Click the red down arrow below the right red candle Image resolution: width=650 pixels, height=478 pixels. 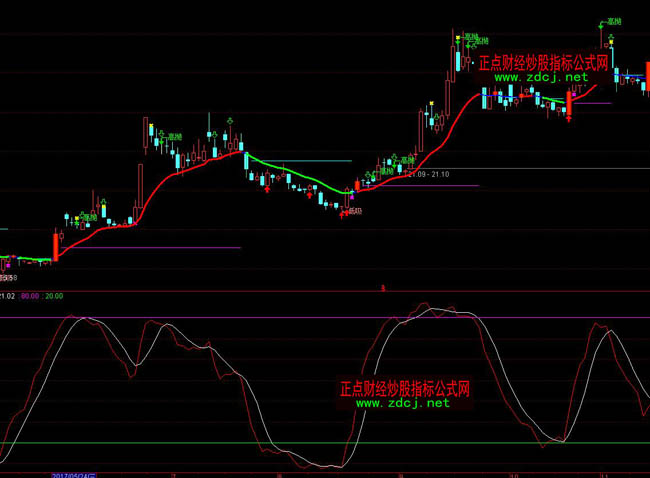[569, 119]
